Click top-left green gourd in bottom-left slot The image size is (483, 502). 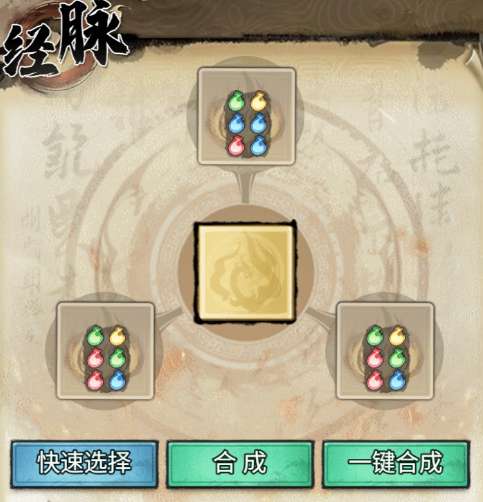[95, 336]
